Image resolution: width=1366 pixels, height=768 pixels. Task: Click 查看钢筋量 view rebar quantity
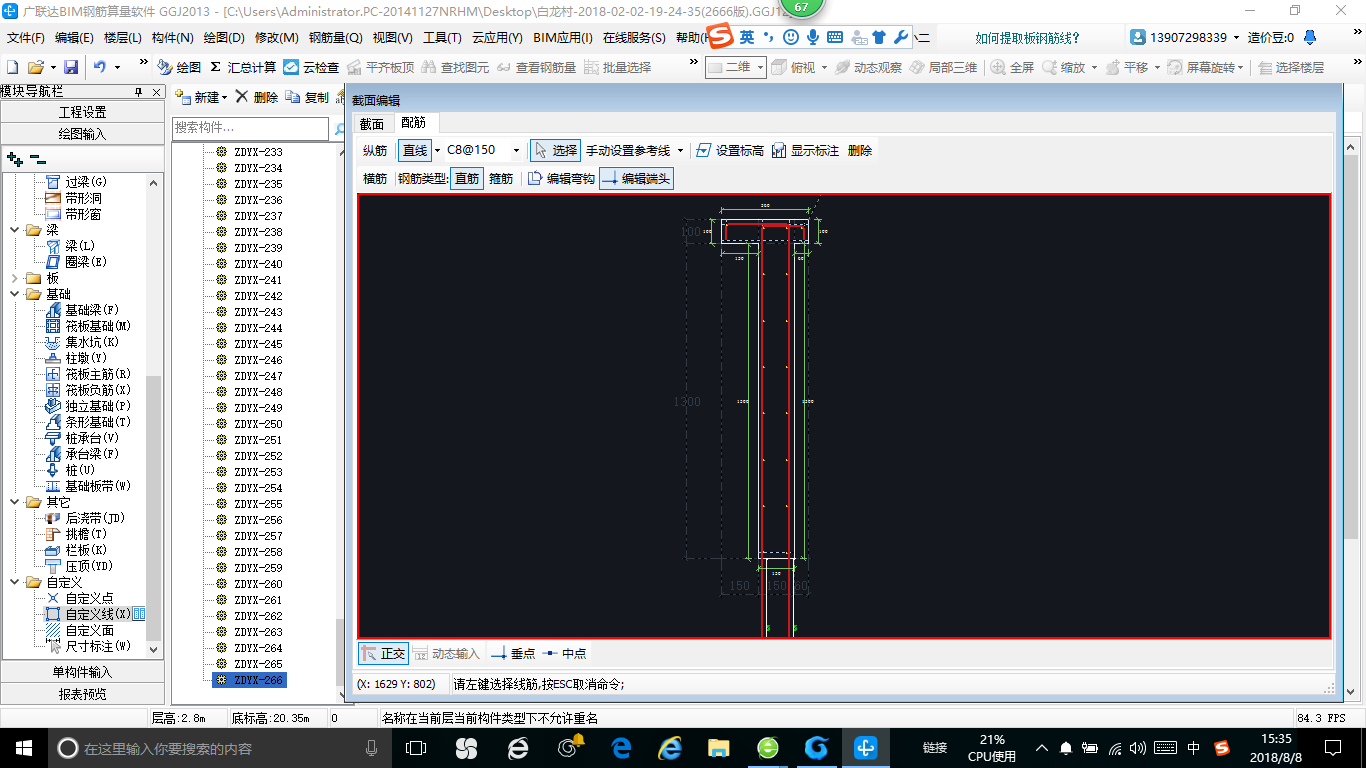pos(536,67)
